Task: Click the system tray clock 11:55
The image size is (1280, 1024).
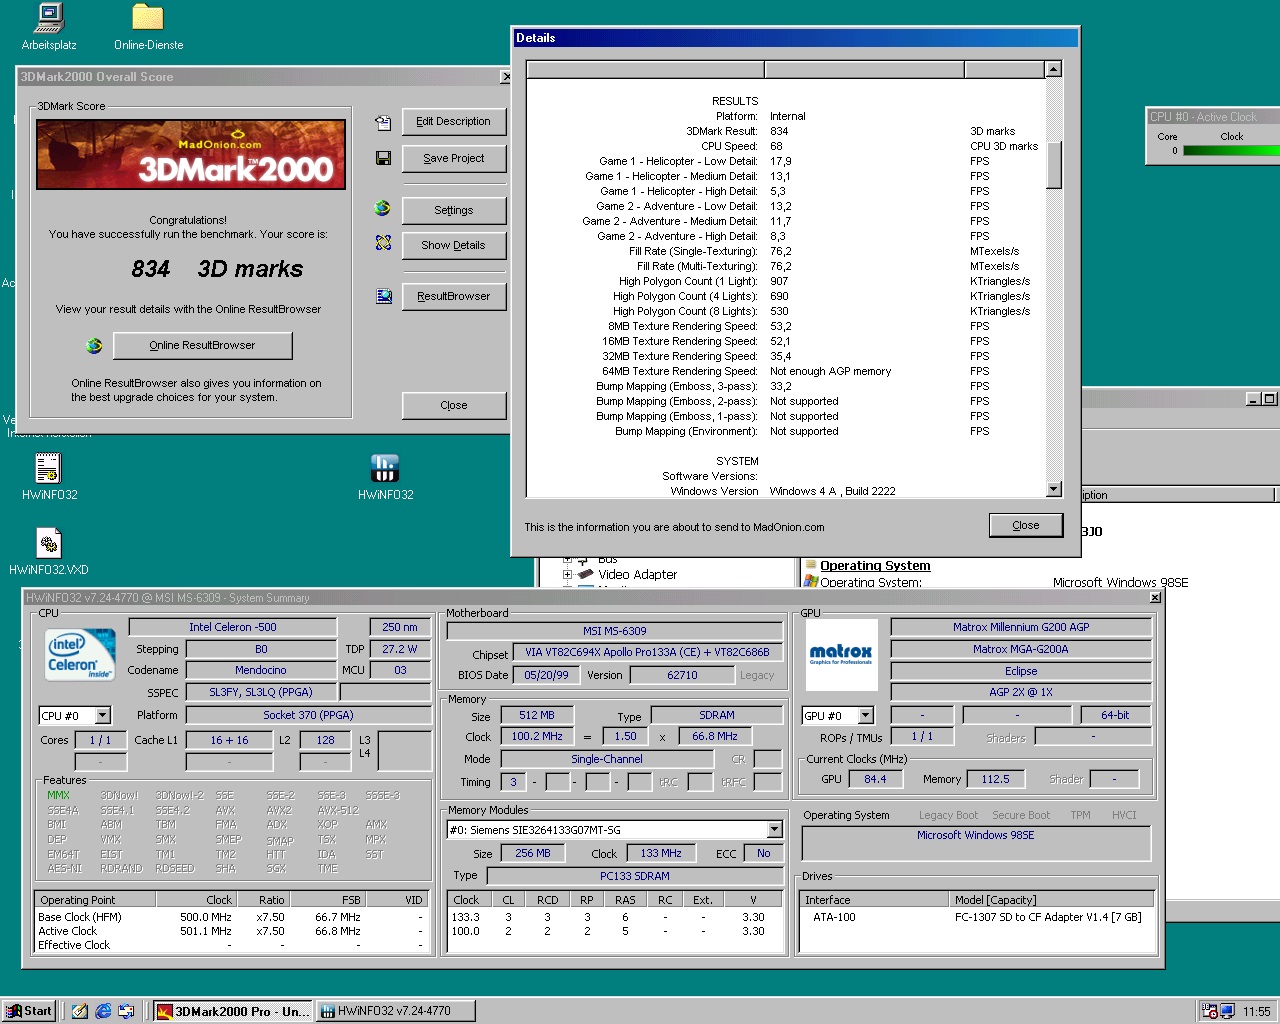Action: (1256, 1011)
